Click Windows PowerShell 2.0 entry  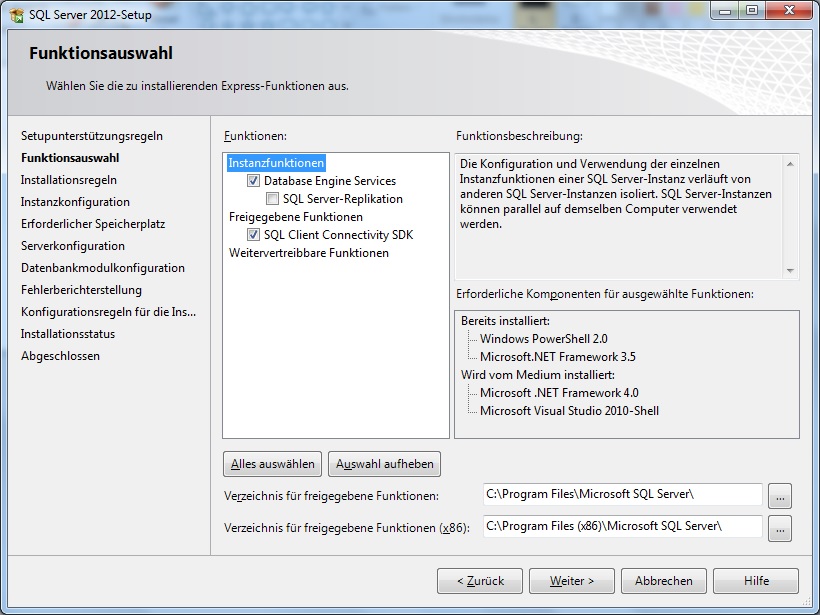[544, 339]
